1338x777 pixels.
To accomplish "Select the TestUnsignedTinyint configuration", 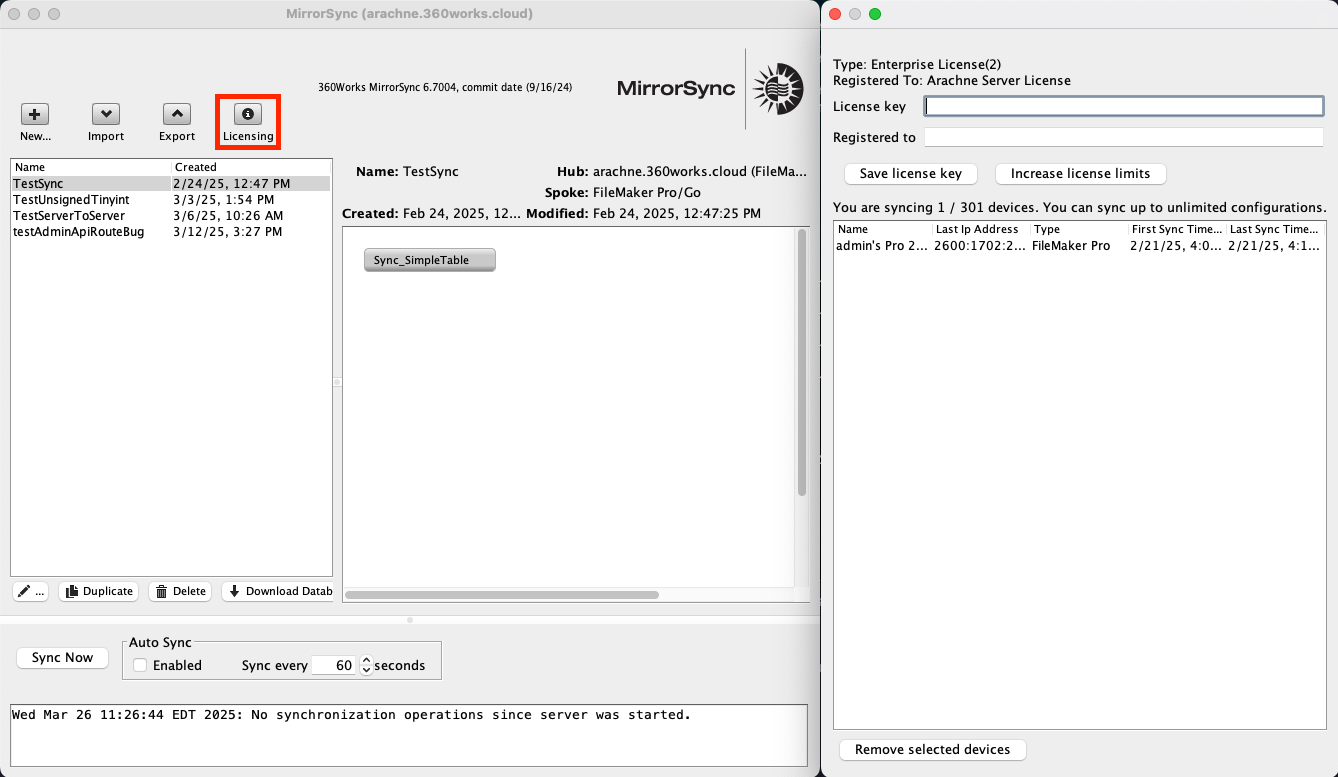I will (x=171, y=200).
